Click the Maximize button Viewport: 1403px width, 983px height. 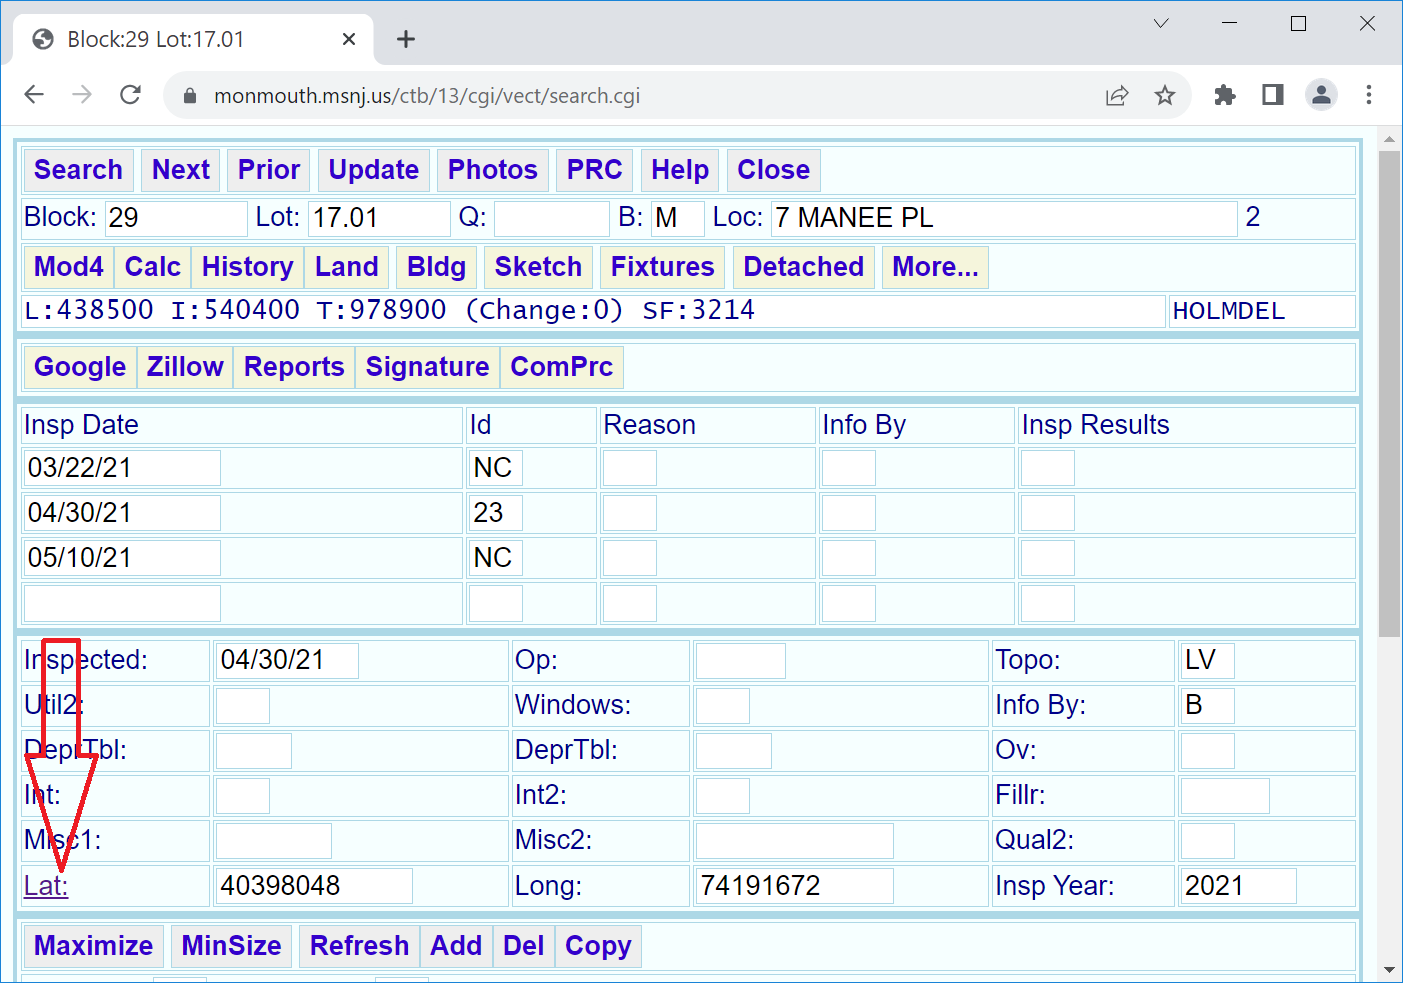pyautogui.click(x=94, y=946)
